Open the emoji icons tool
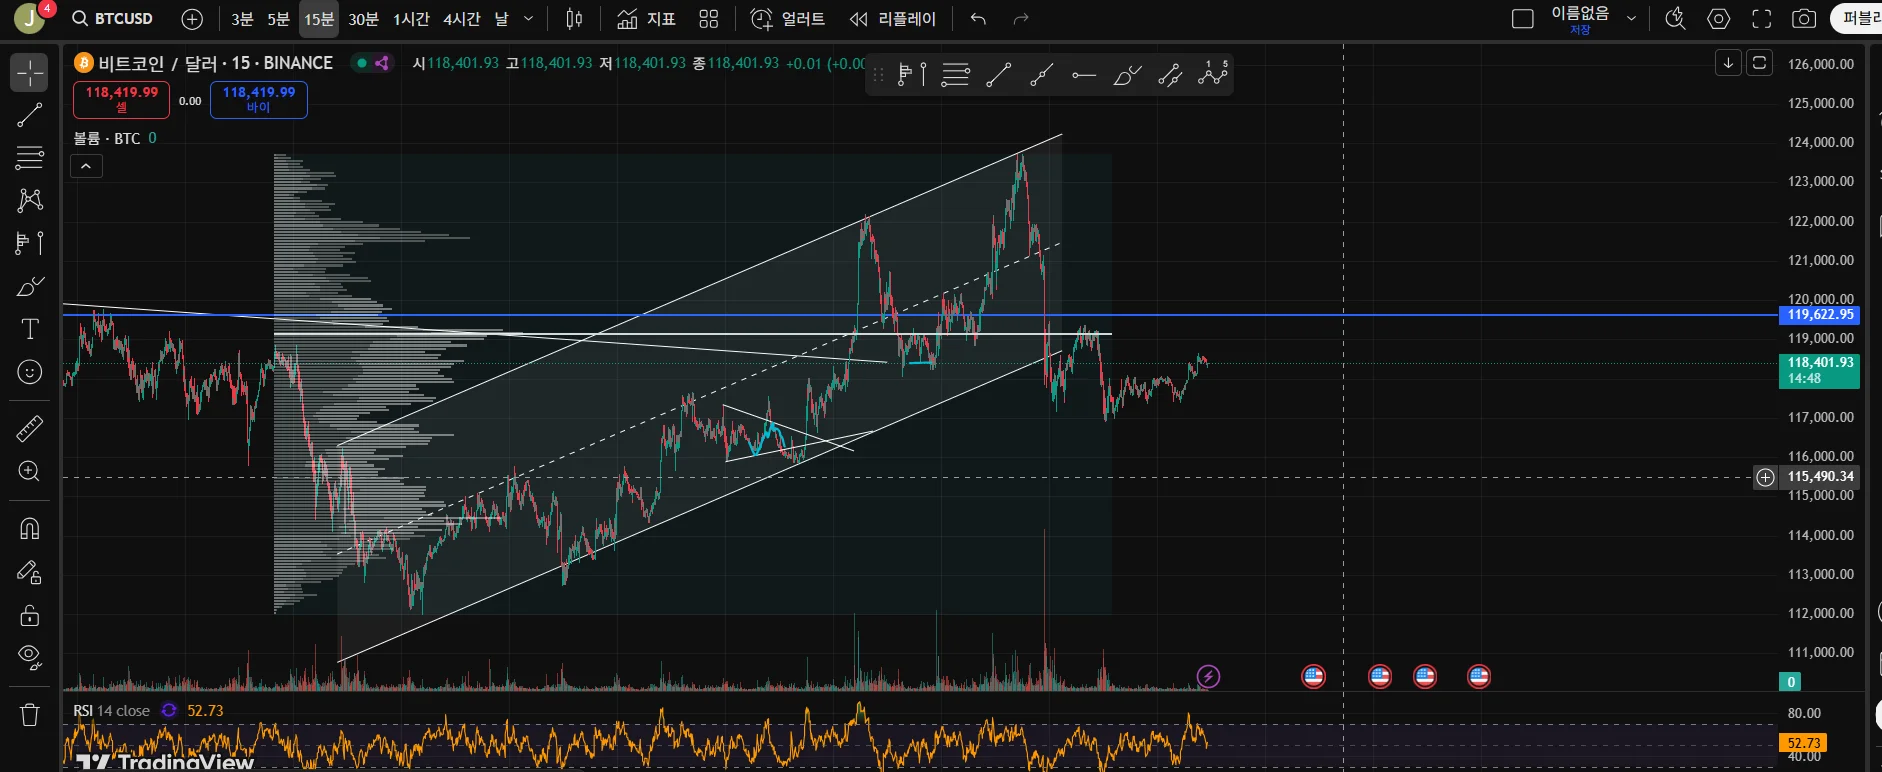 pos(30,372)
